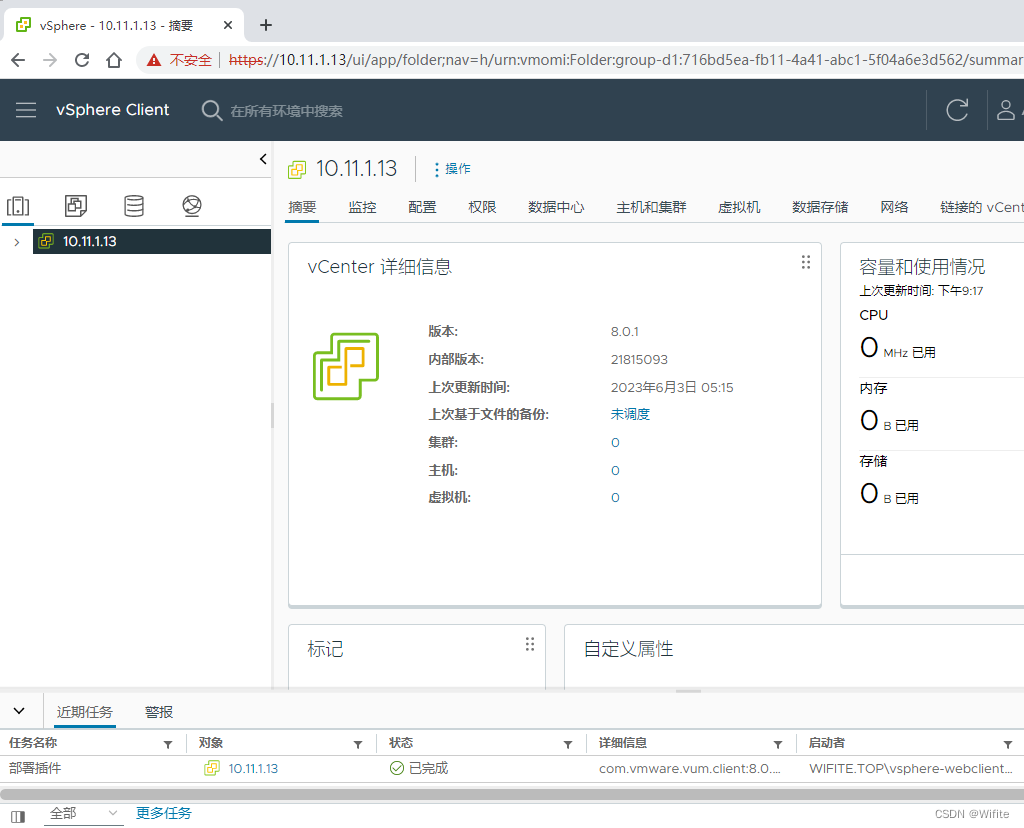Open the 数据中心 tab
This screenshot has height=828, width=1024.
[556, 207]
